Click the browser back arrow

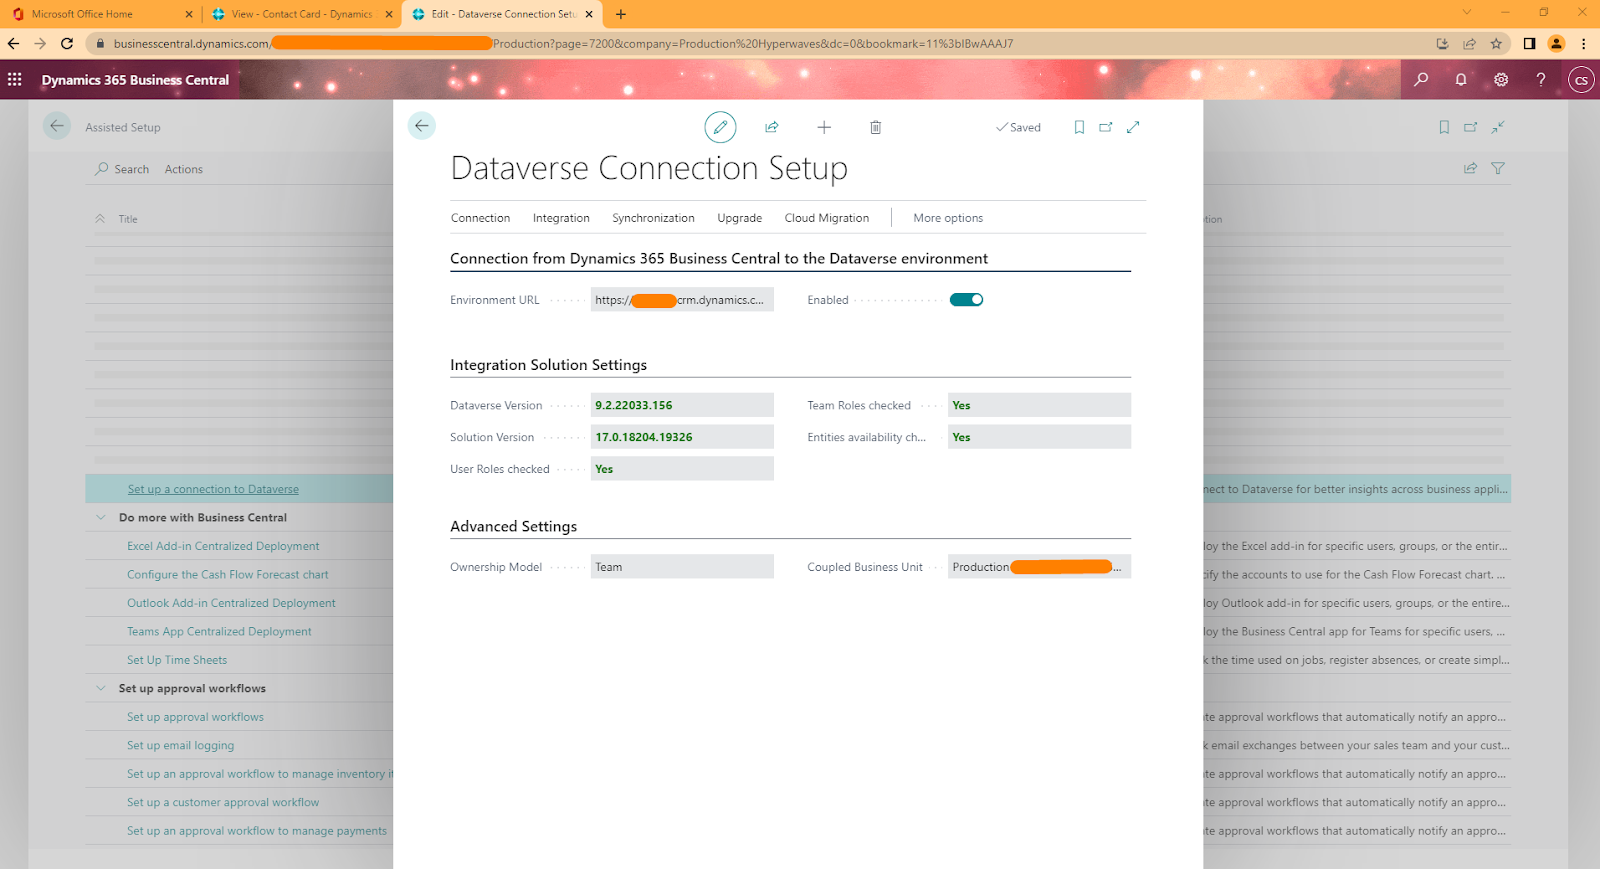click(13, 43)
